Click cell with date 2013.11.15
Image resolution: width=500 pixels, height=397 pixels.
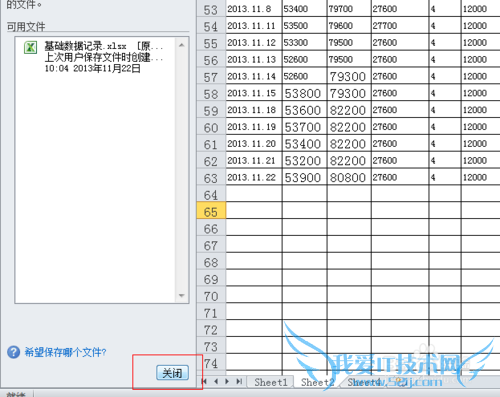[254, 93]
